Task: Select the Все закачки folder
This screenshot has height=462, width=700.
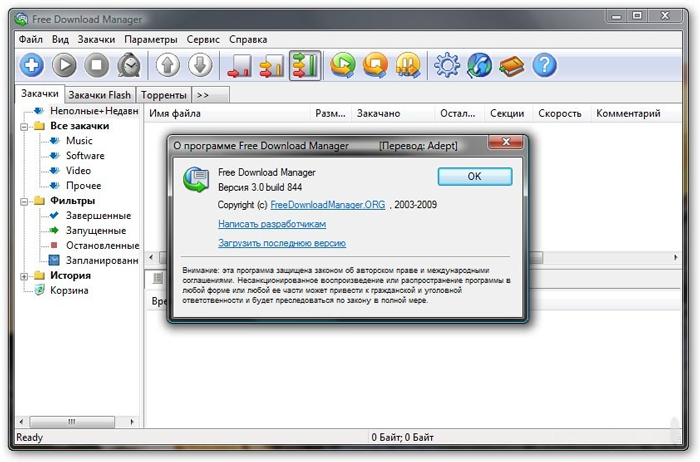Action: click(x=80, y=126)
